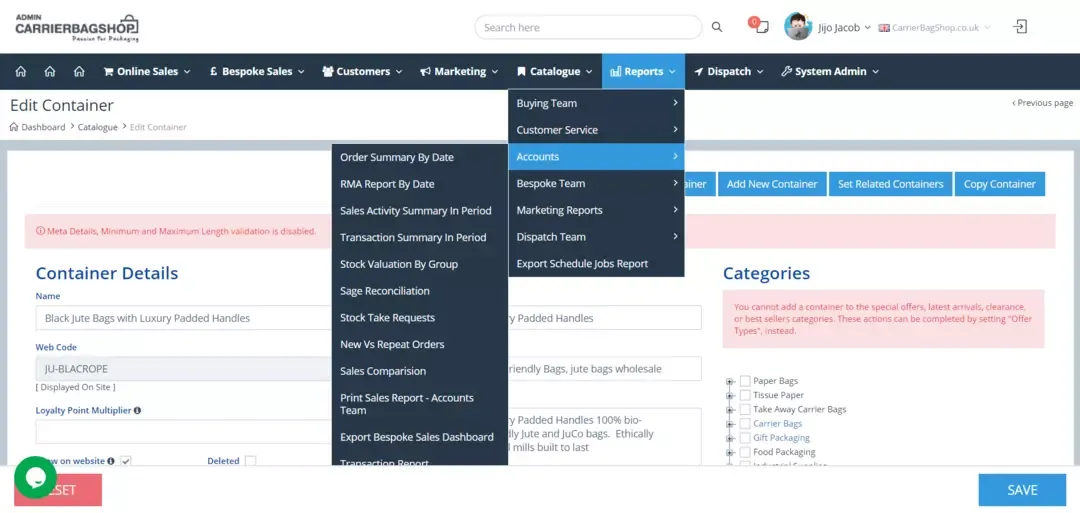The image size is (1080, 513).
Task: Open Stock Valuation By Group report
Action: tap(419, 264)
